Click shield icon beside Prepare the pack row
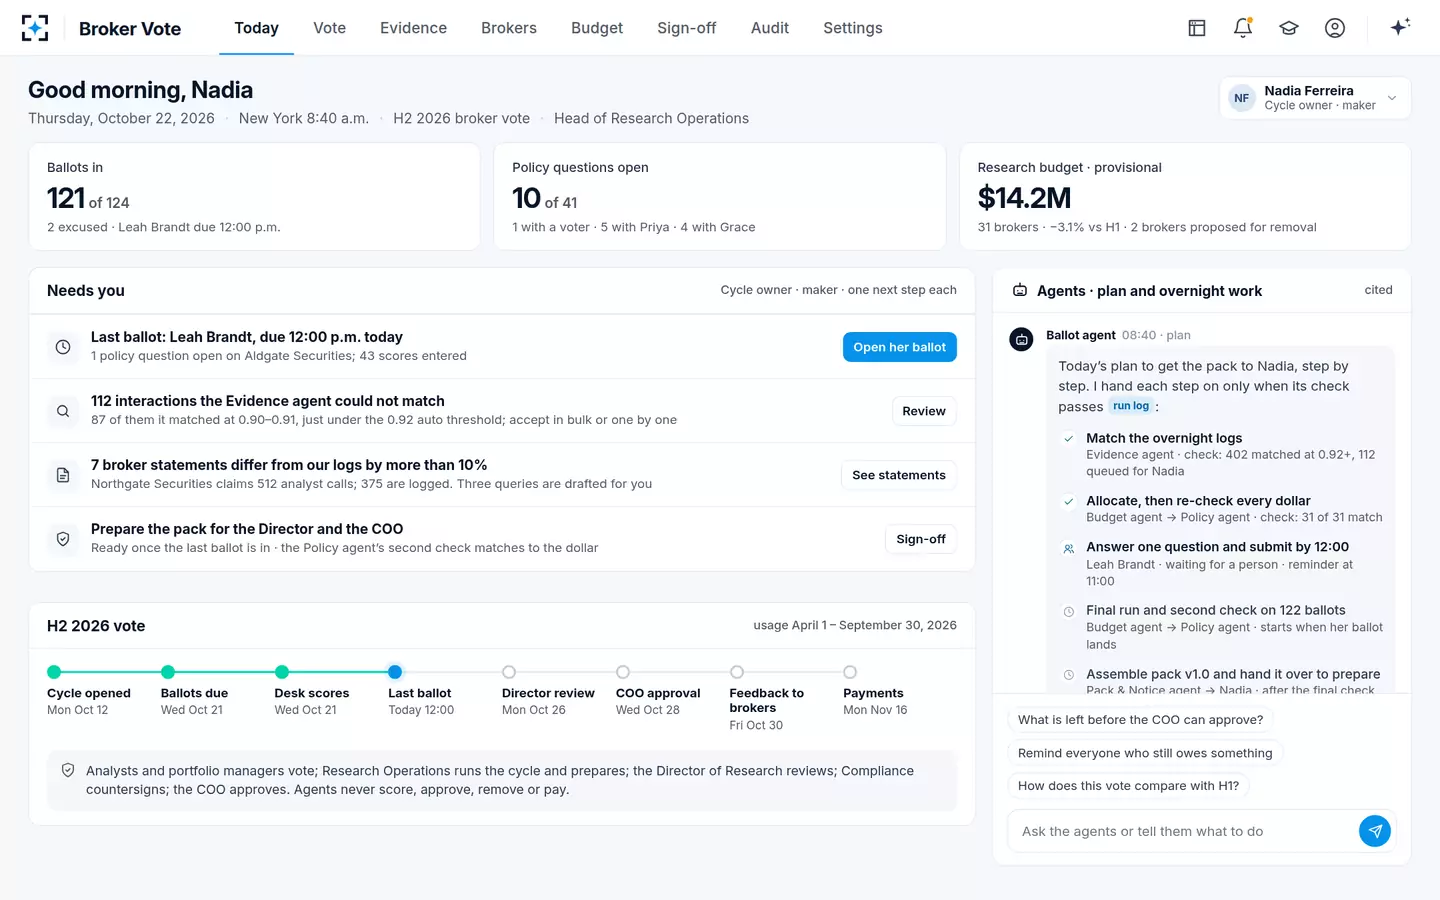 [63, 539]
